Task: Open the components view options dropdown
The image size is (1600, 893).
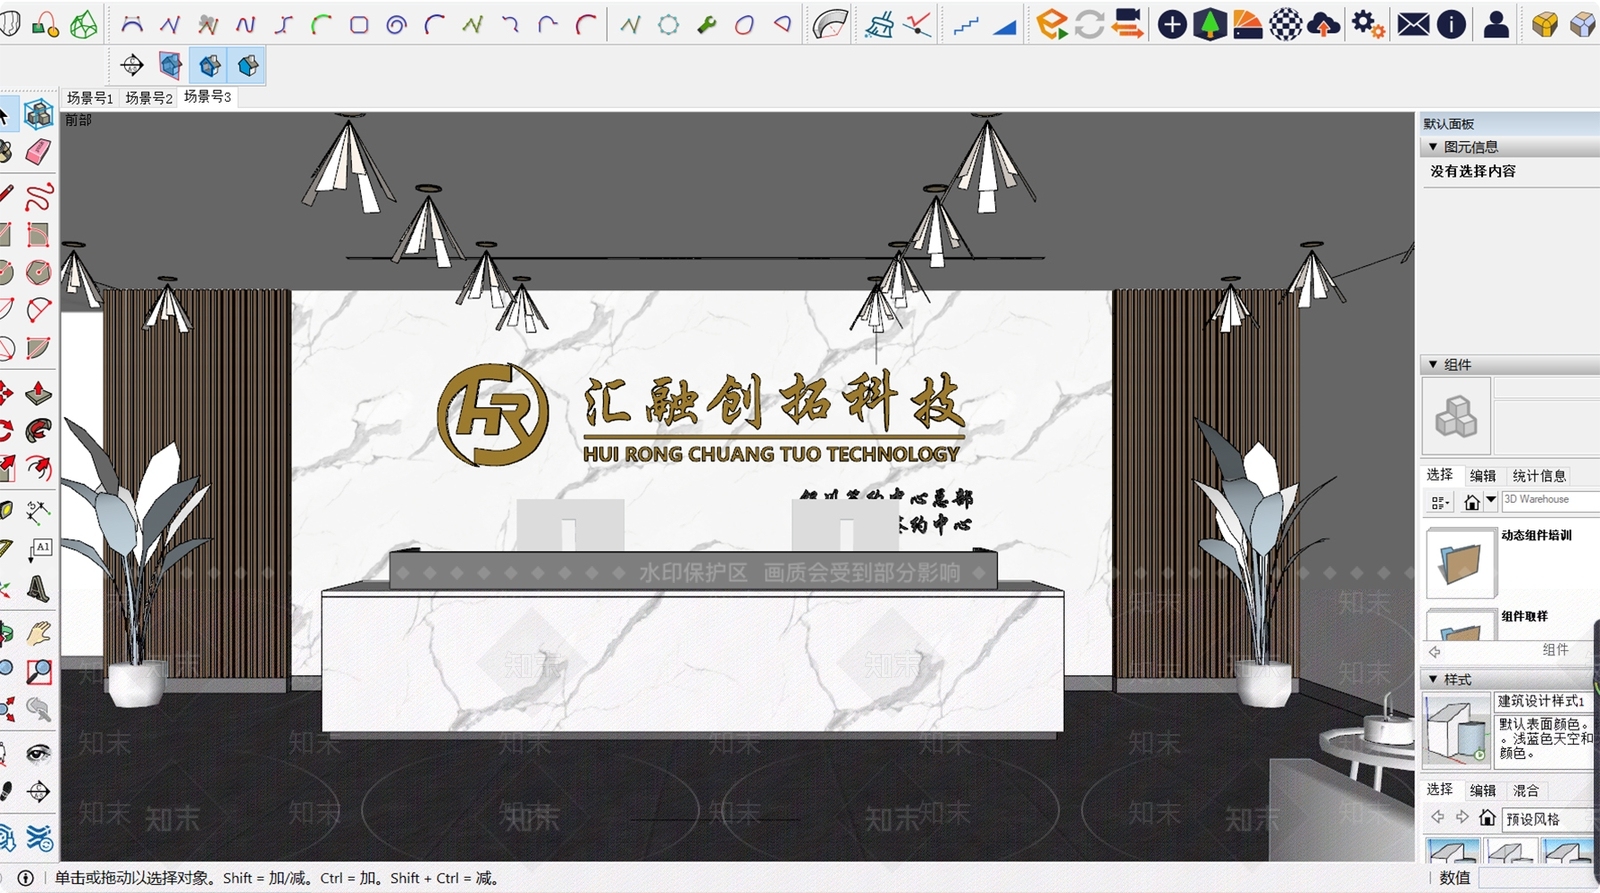Action: point(1440,502)
